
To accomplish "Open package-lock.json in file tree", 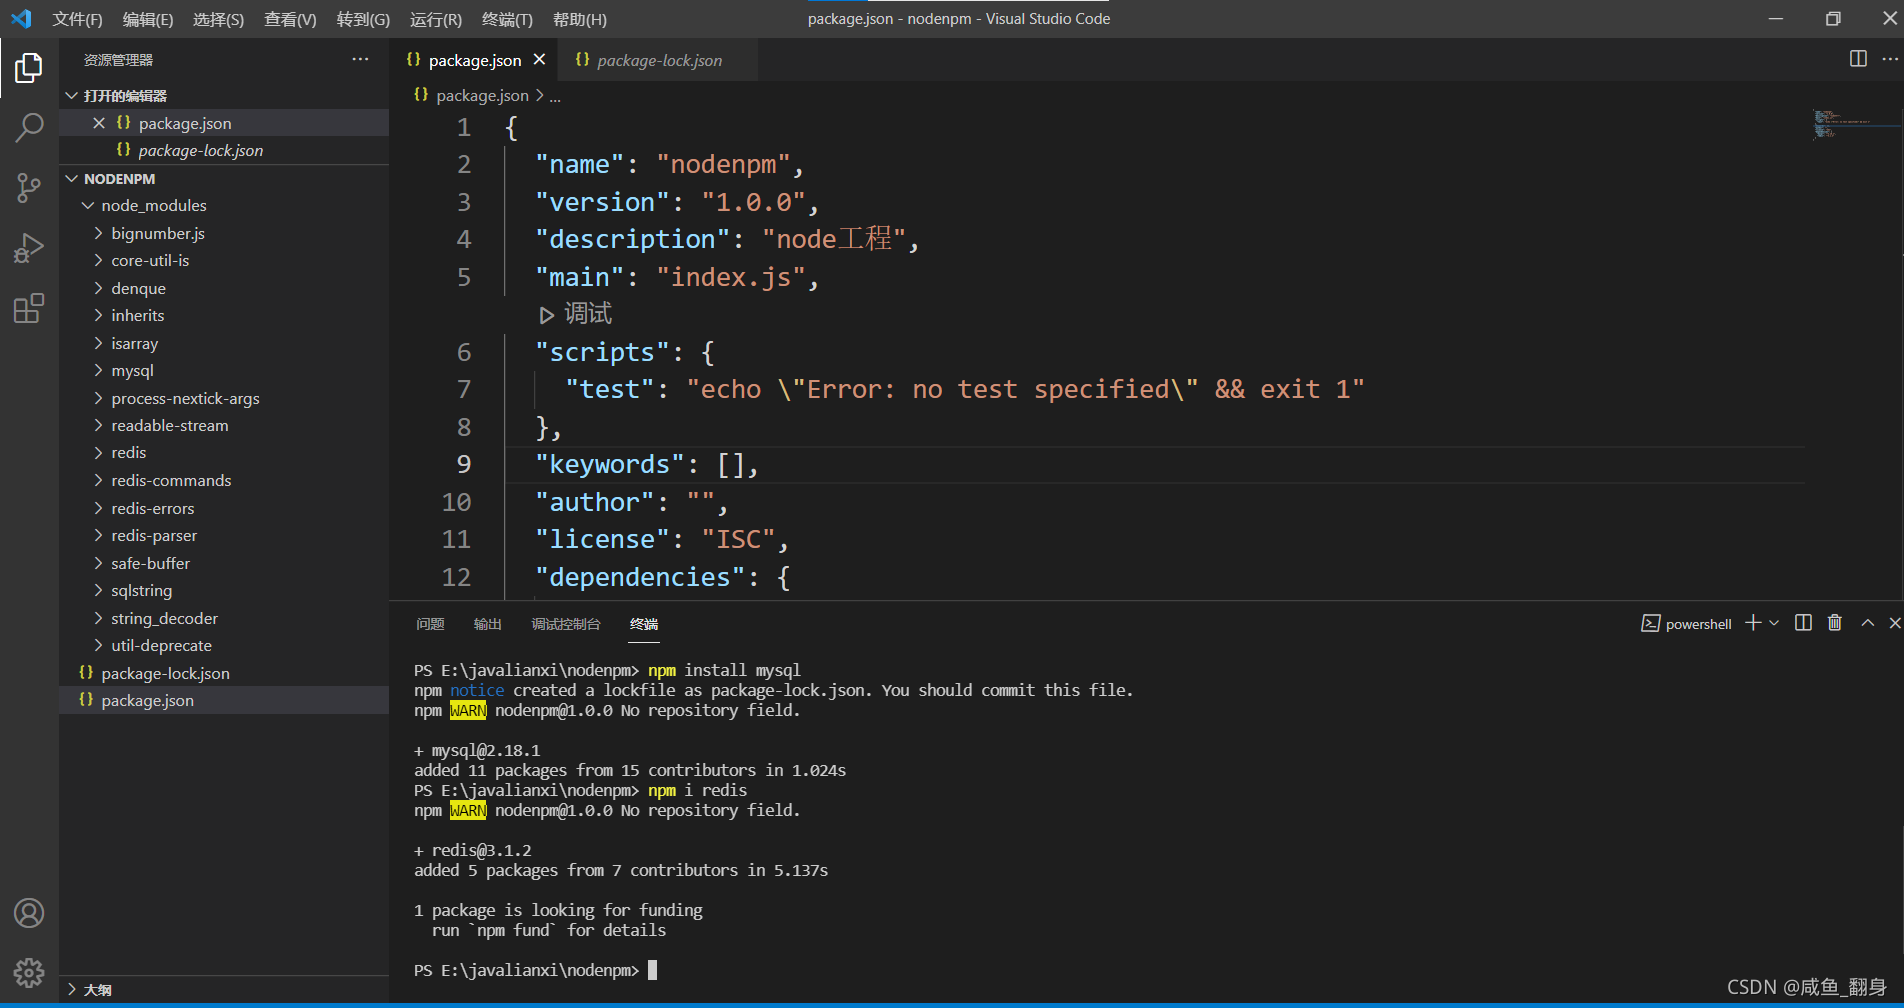I will 224,673.
